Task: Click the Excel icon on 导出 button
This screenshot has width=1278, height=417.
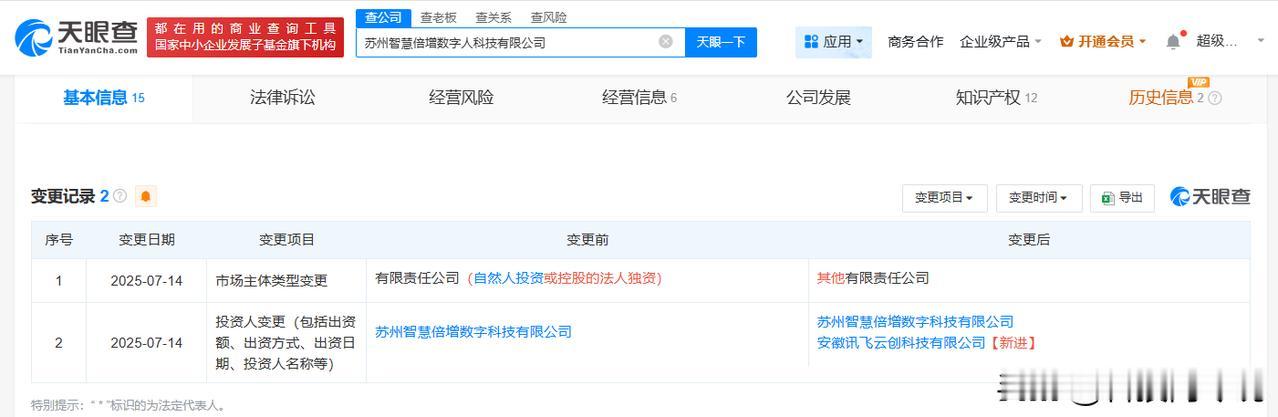Action: [x=1108, y=198]
